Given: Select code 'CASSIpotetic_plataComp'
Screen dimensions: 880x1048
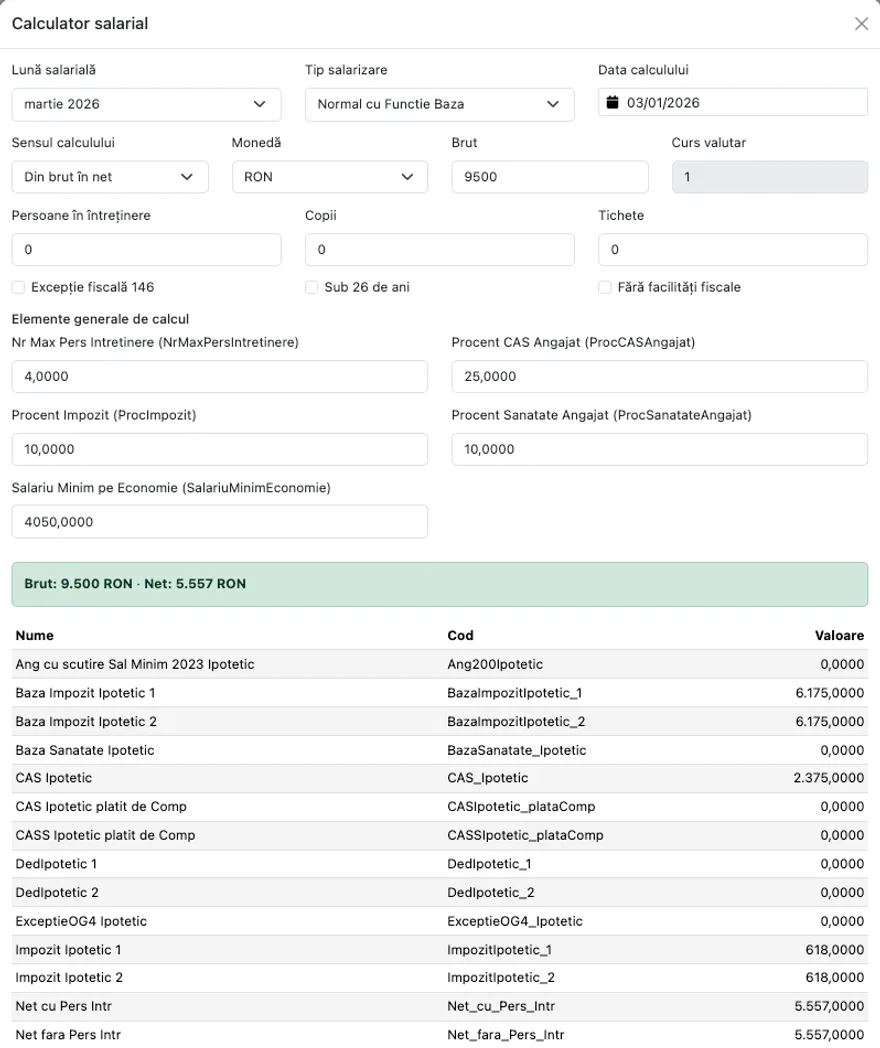Looking at the screenshot, I should point(525,835).
